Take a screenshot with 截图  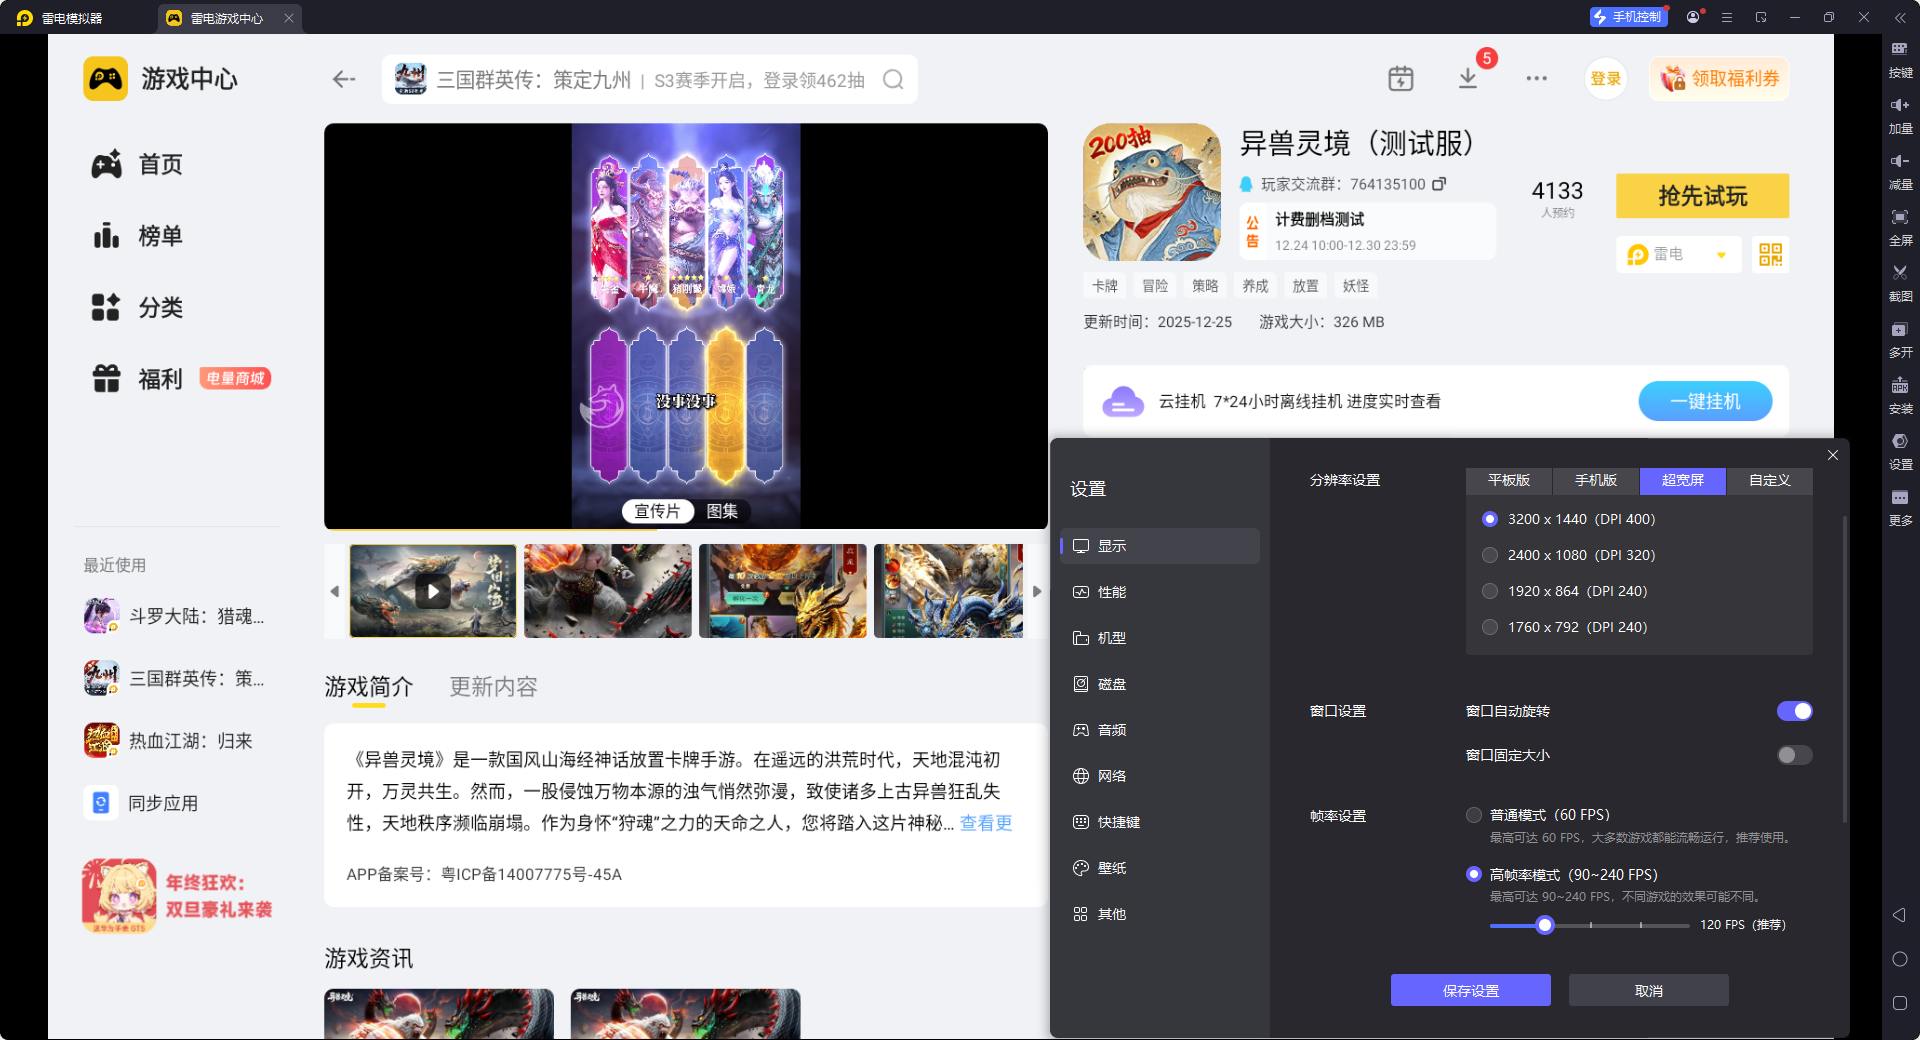point(1900,282)
